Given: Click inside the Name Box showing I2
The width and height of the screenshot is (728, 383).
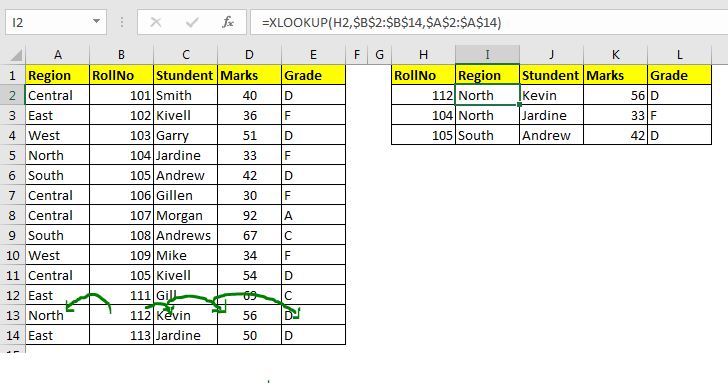Looking at the screenshot, I should click(49, 22).
